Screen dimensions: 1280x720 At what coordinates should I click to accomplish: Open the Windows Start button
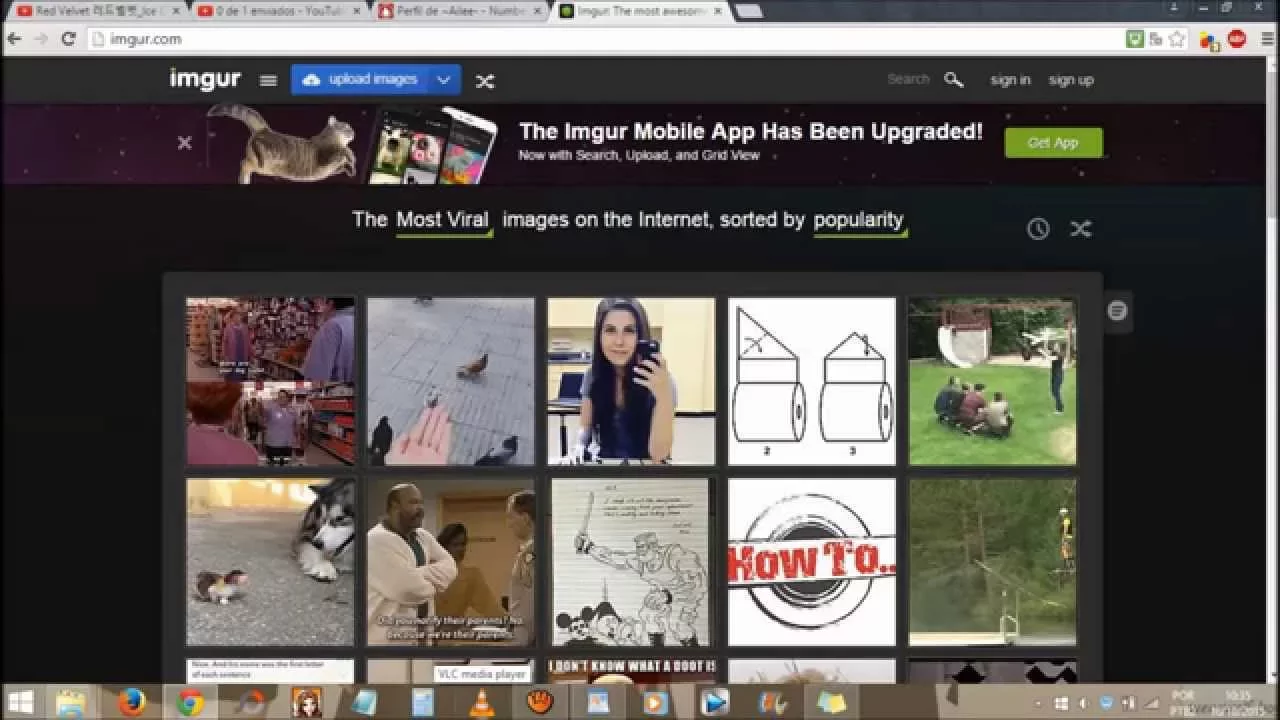pos(19,702)
